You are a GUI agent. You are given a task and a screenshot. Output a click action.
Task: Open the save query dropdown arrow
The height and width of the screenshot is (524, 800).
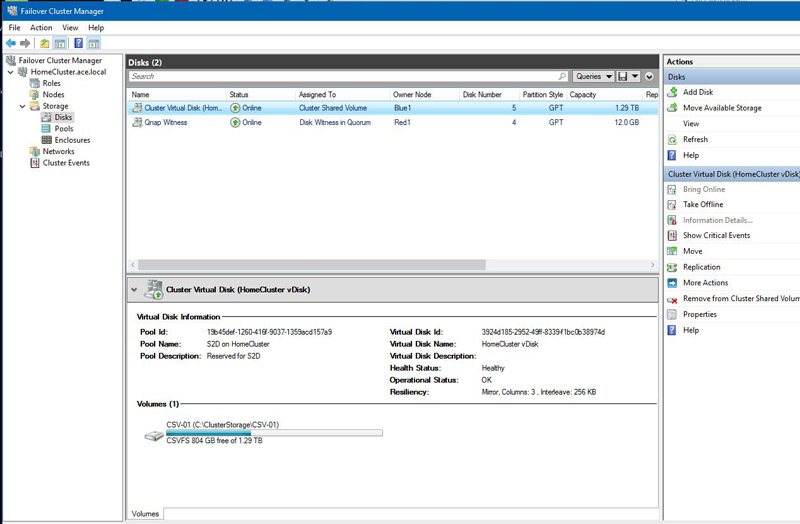[x=637, y=76]
